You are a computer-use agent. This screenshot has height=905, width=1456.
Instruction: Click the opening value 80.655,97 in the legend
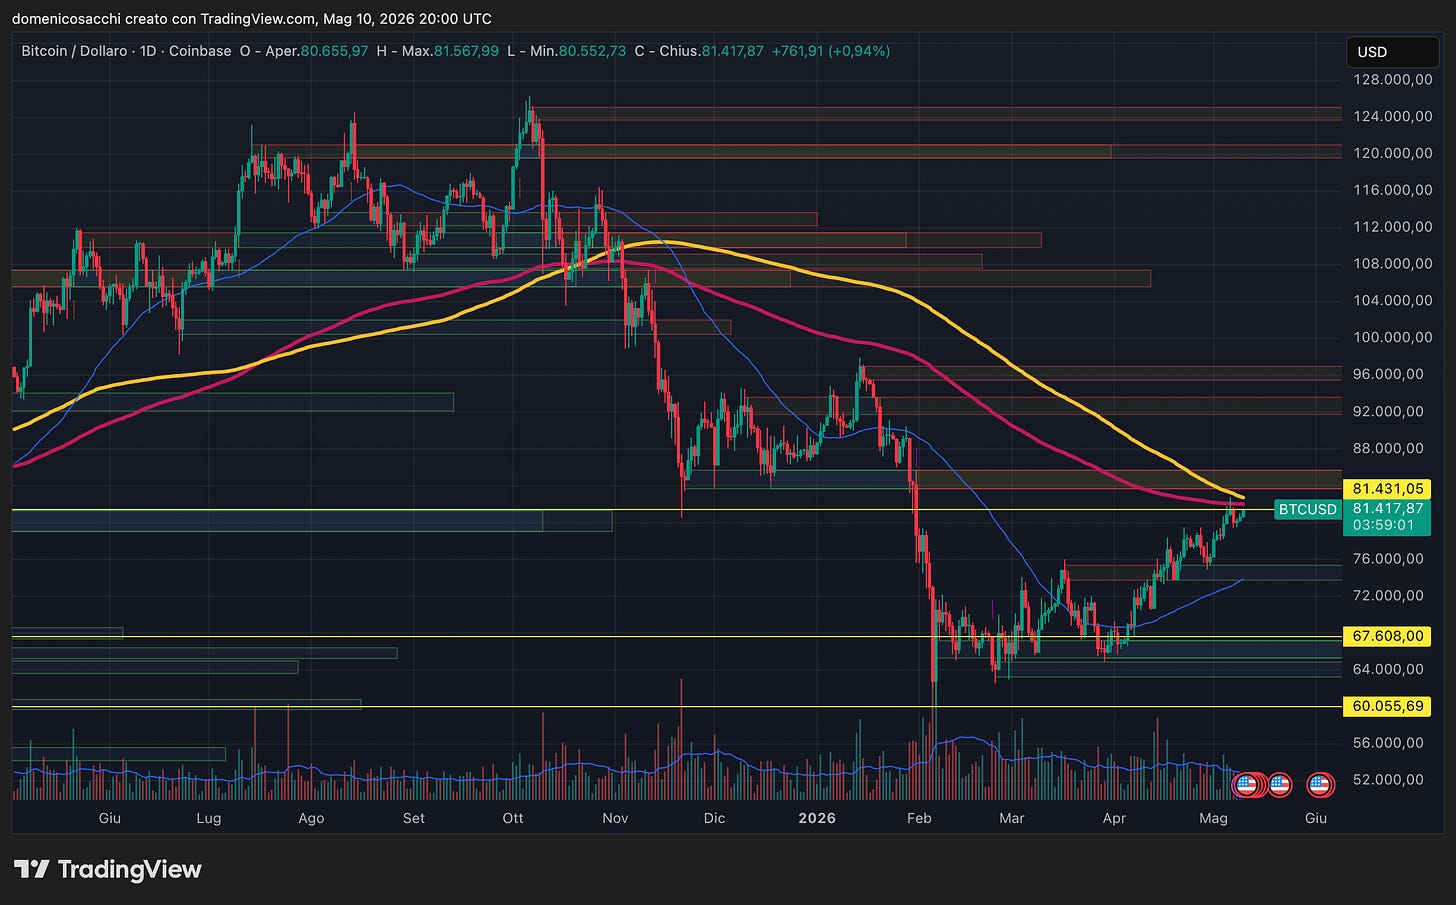(x=334, y=51)
